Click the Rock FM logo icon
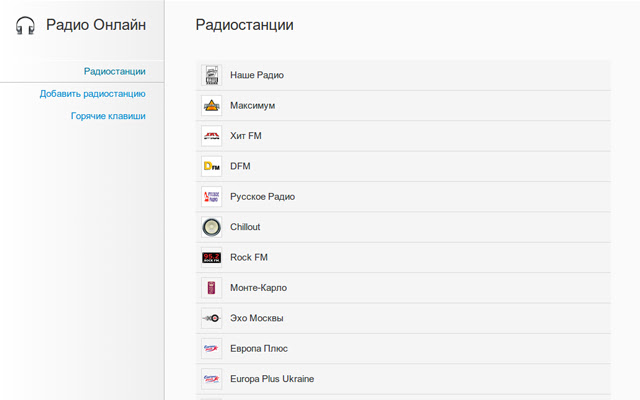Image resolution: width=640 pixels, height=400 pixels. 211,257
